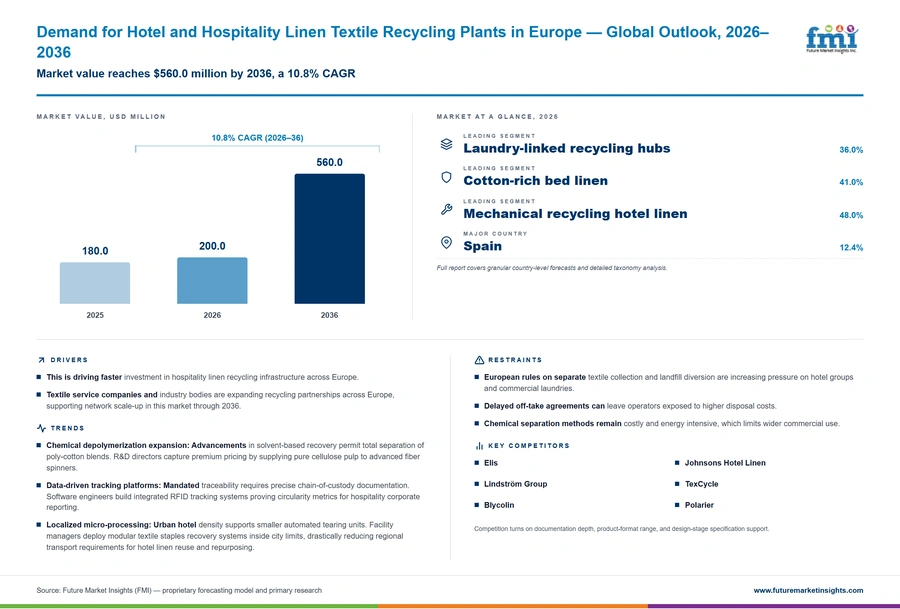Click the arrow icon next to Drivers
The height and width of the screenshot is (609, 900).
click(x=41, y=360)
